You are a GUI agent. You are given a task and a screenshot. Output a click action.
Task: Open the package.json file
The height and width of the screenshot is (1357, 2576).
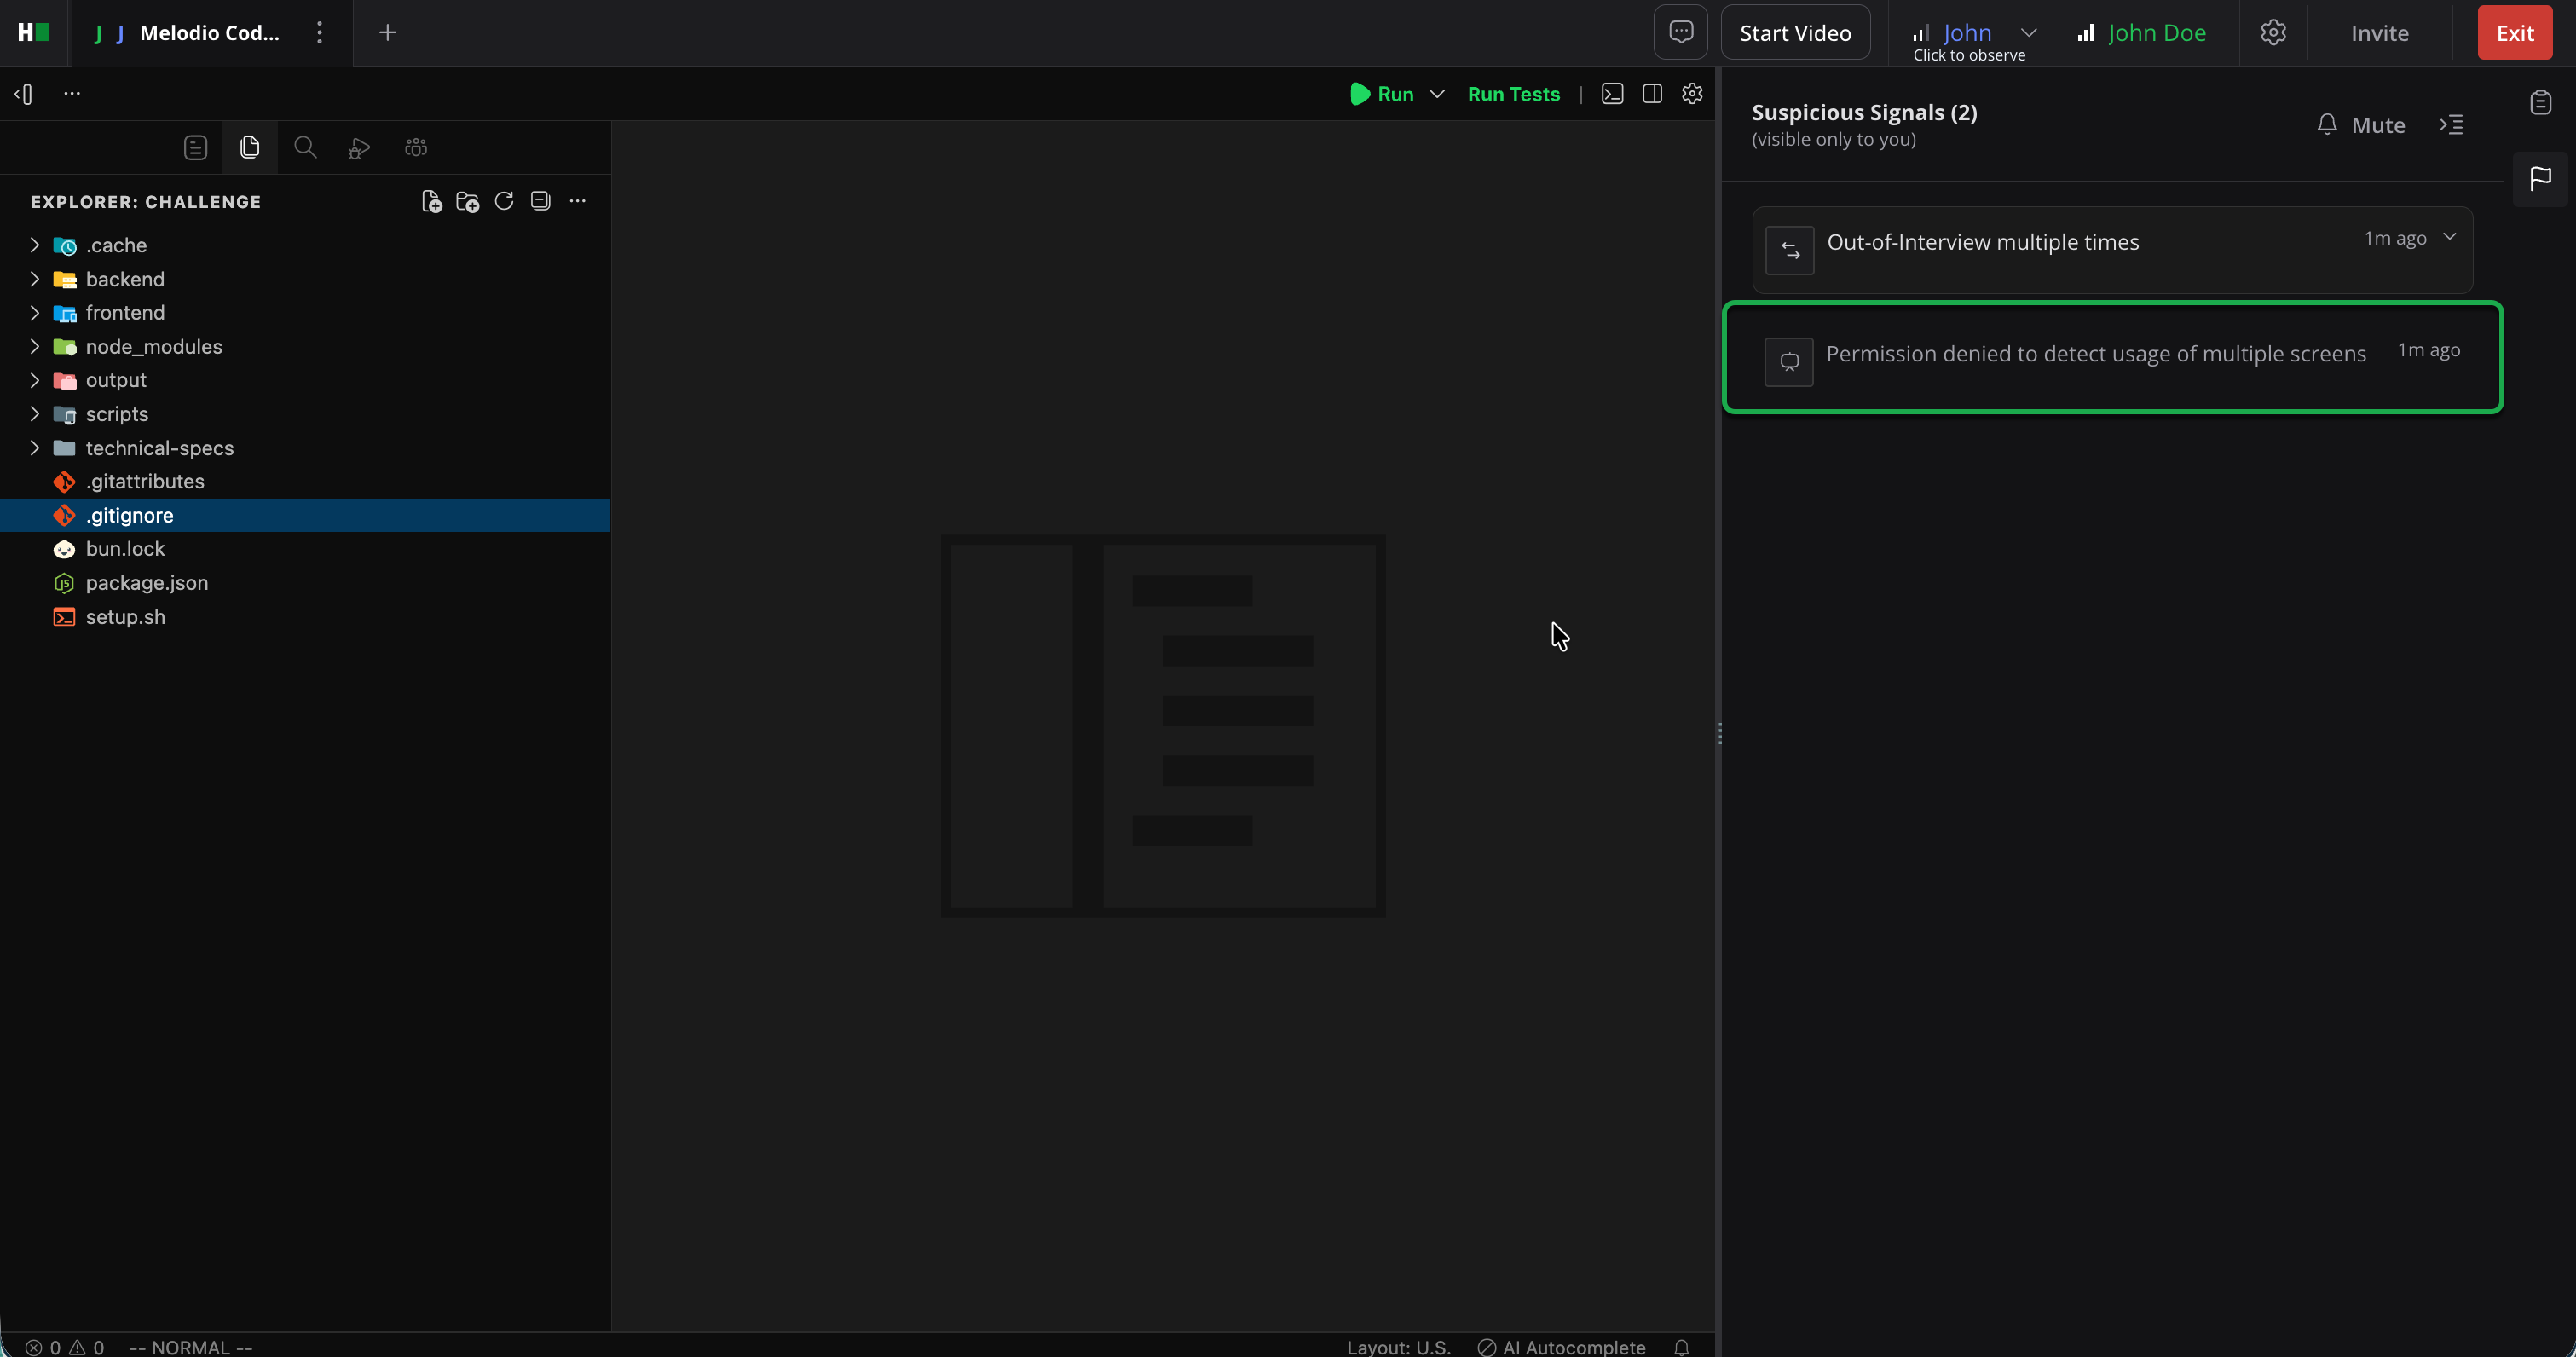[305, 583]
